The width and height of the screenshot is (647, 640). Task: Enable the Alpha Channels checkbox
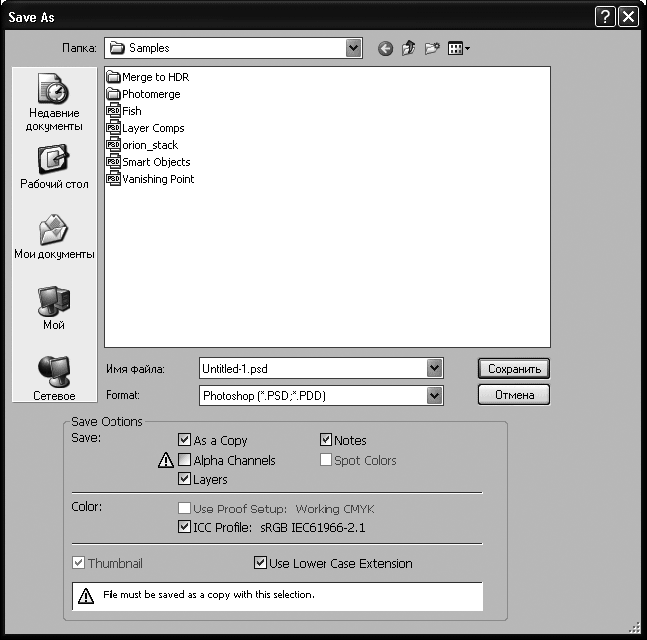pos(184,460)
